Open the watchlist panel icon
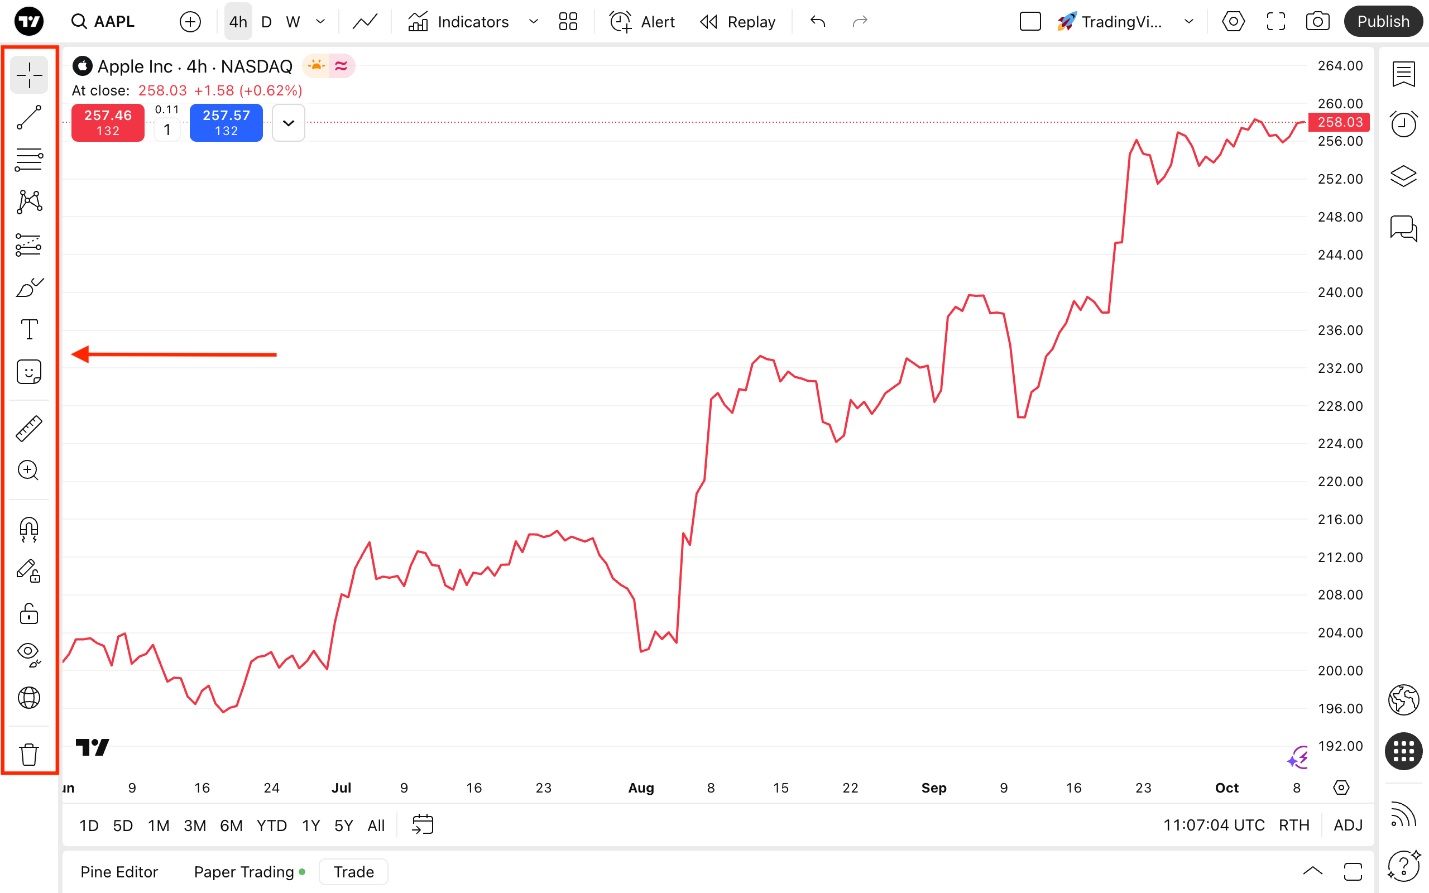 click(1404, 74)
